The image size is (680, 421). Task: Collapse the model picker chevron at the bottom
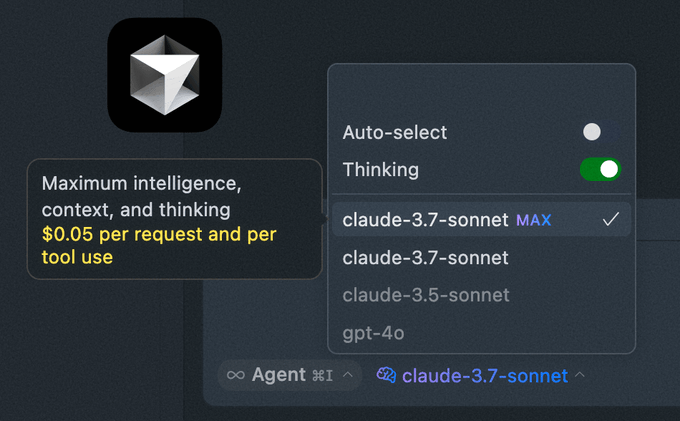[x=580, y=375]
